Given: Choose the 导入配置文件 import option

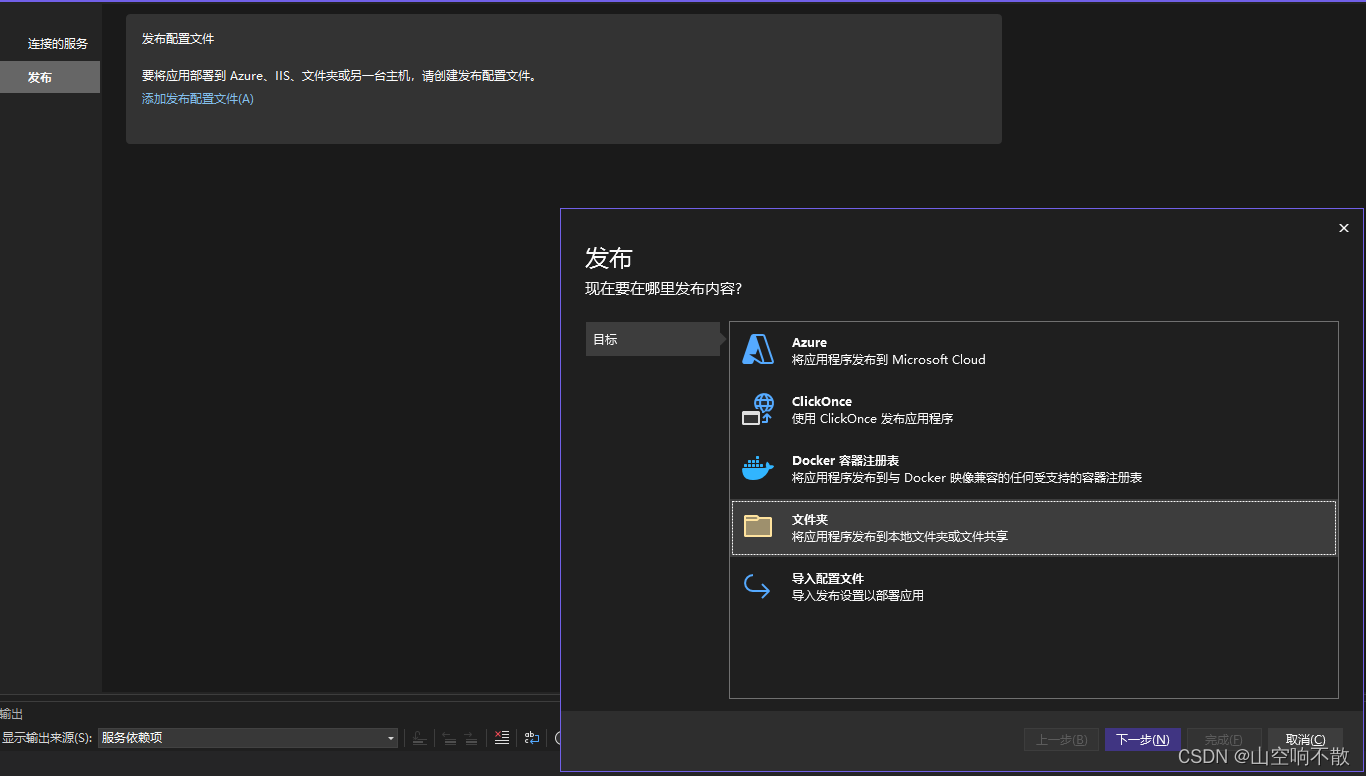Looking at the screenshot, I should pos(1034,586).
